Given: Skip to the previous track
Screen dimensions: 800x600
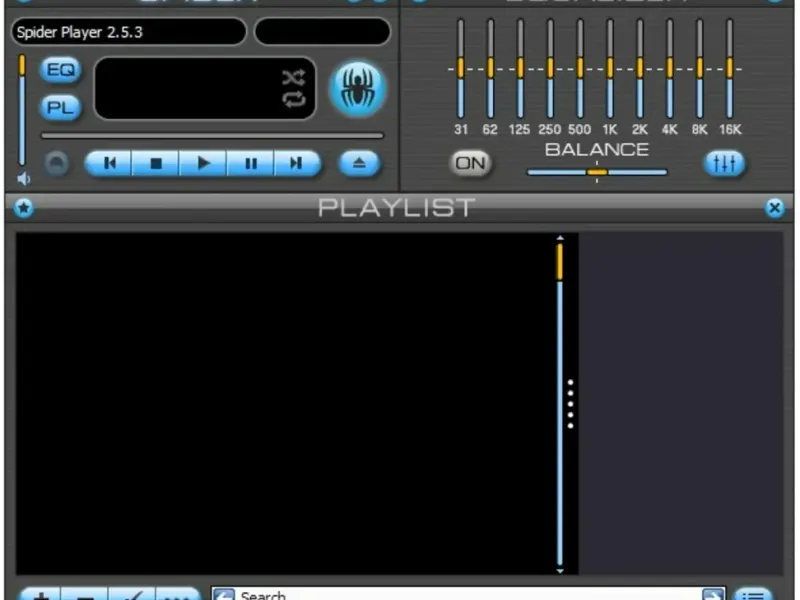Looking at the screenshot, I should [x=109, y=163].
